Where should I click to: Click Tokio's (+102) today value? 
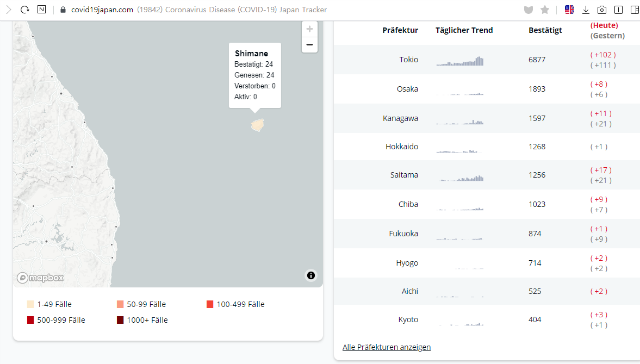click(x=603, y=55)
